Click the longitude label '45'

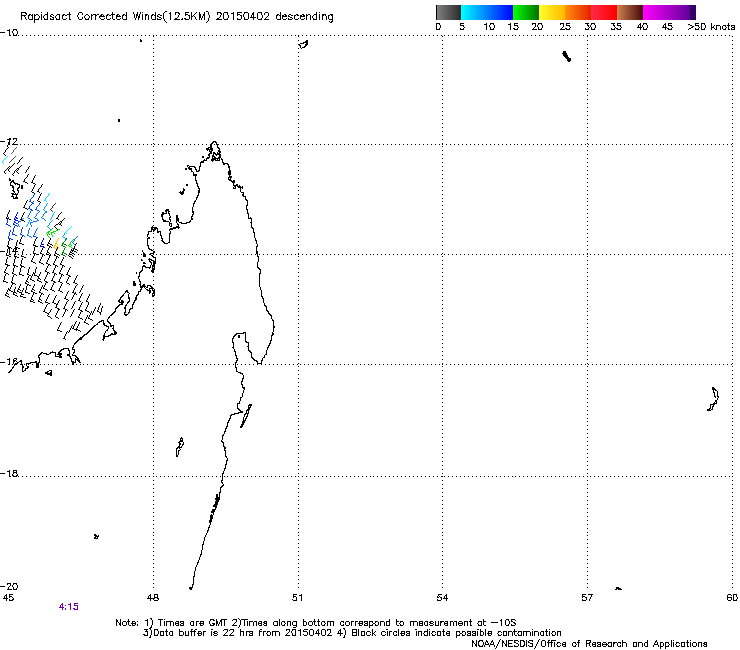click(x=8, y=598)
